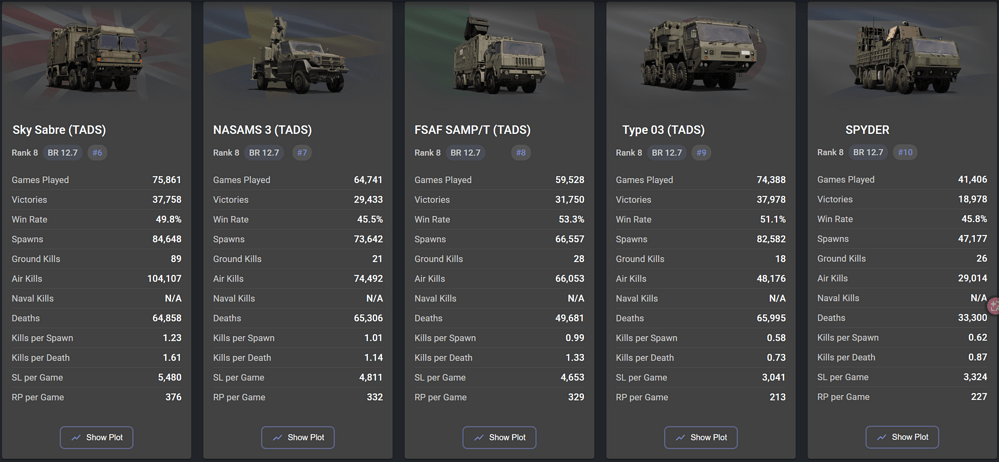This screenshot has height=462, width=999.
Task: Click the FSAF SAMP/T vehicle thumbnail
Action: pyautogui.click(x=499, y=60)
